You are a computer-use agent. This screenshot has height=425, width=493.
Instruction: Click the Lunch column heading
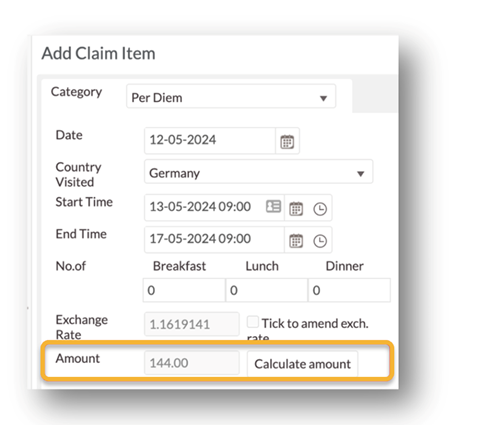(x=262, y=266)
